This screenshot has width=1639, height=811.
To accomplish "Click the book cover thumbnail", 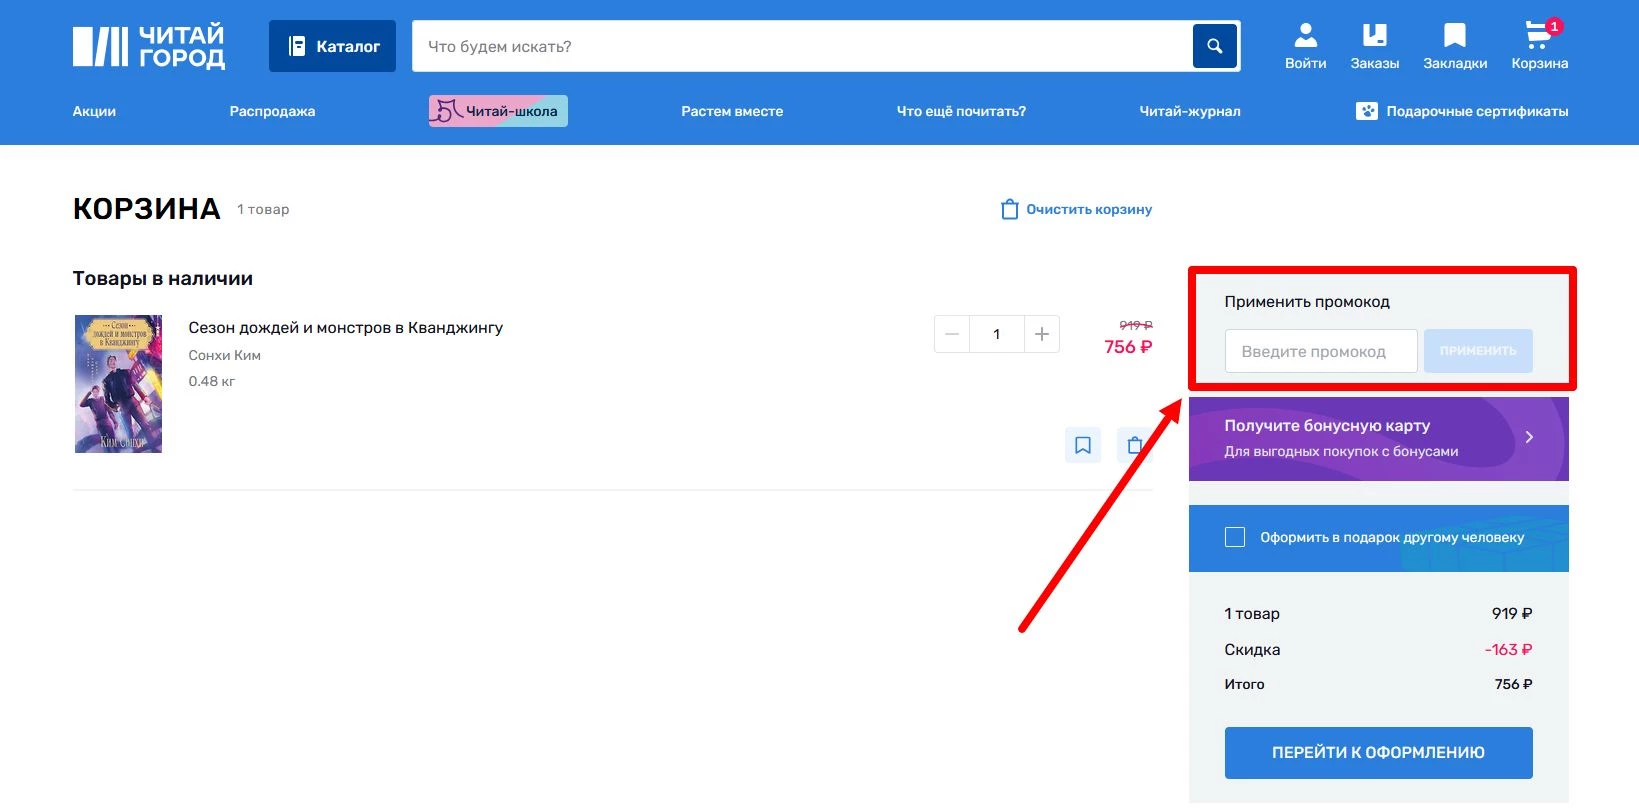I will tap(118, 384).
